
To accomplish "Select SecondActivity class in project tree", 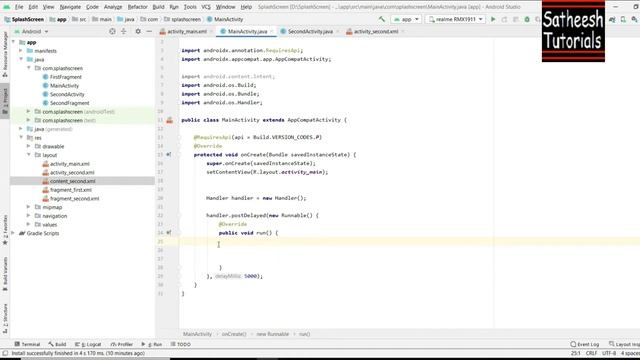I will point(67,94).
